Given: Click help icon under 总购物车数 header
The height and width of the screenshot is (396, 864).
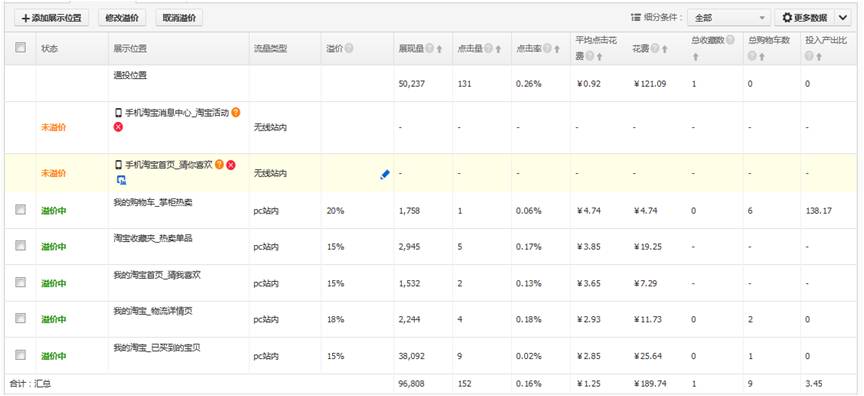Looking at the screenshot, I should 752,56.
